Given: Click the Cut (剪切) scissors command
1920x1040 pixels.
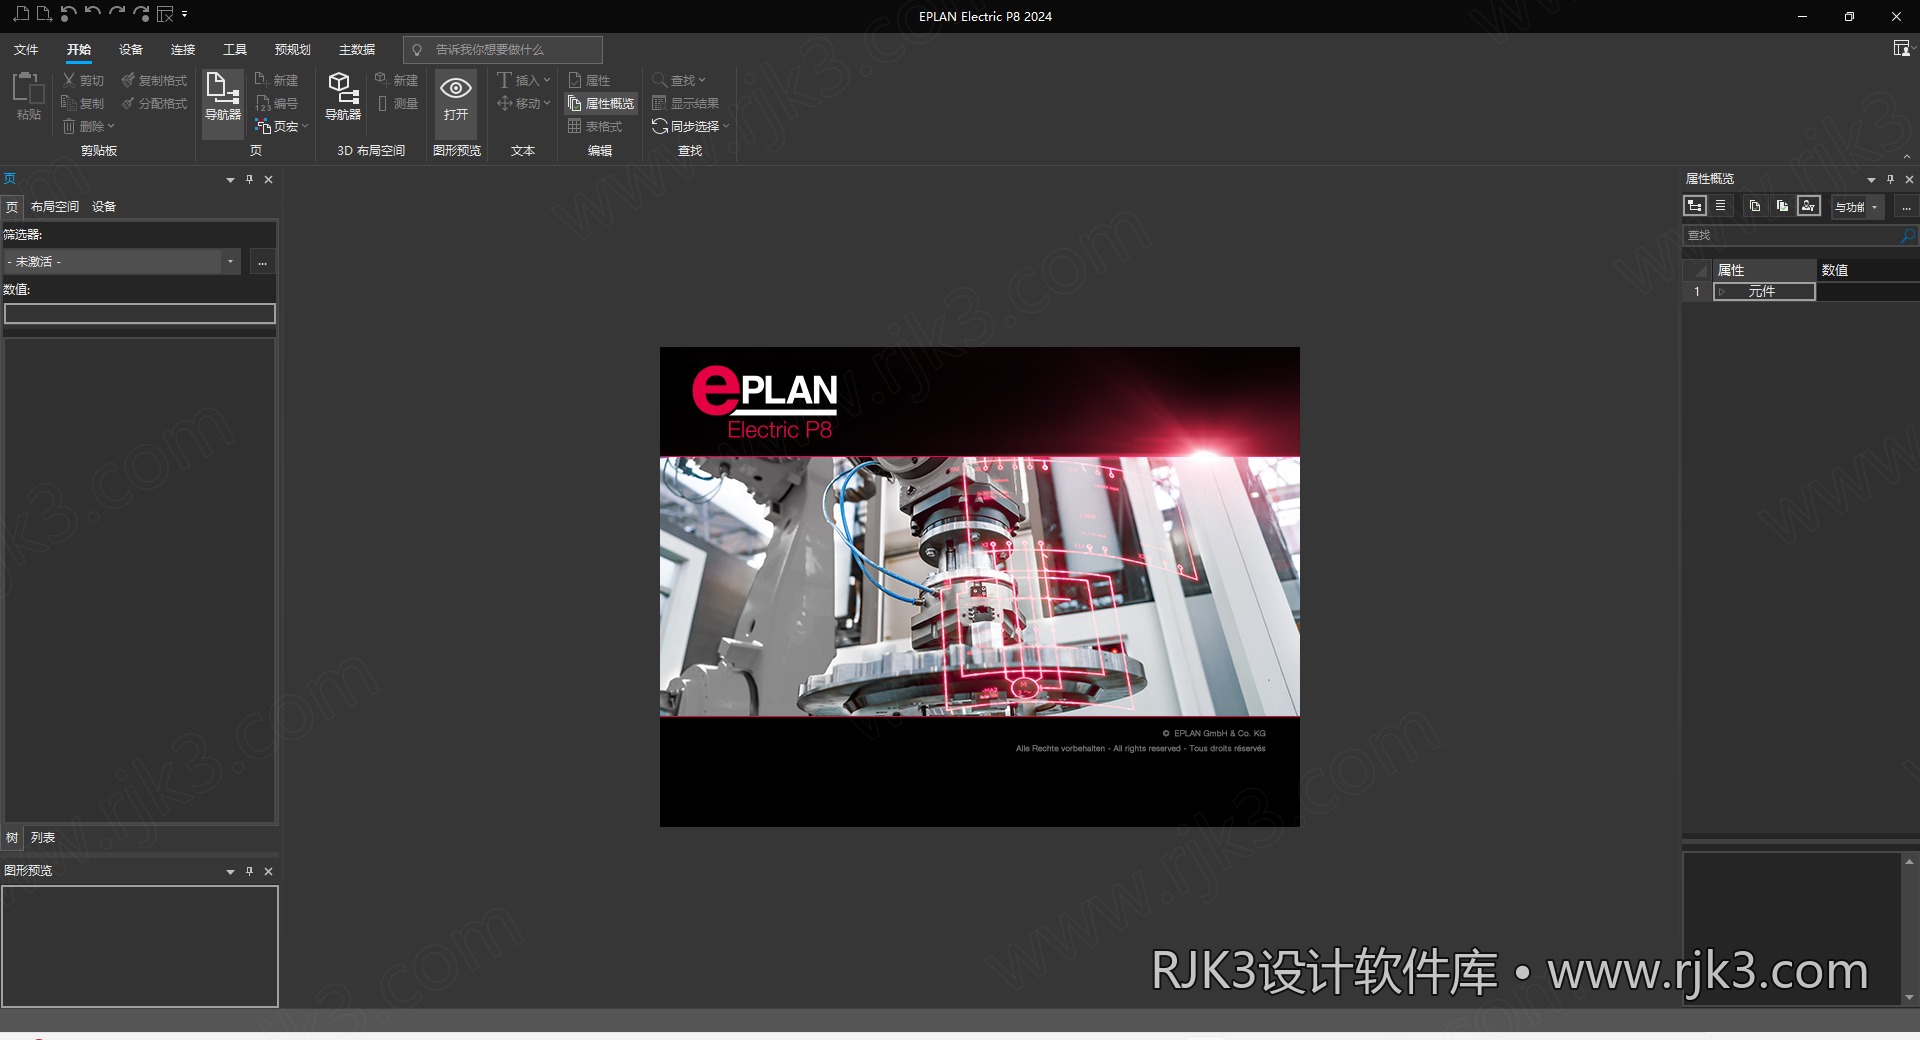Looking at the screenshot, I should [83, 80].
